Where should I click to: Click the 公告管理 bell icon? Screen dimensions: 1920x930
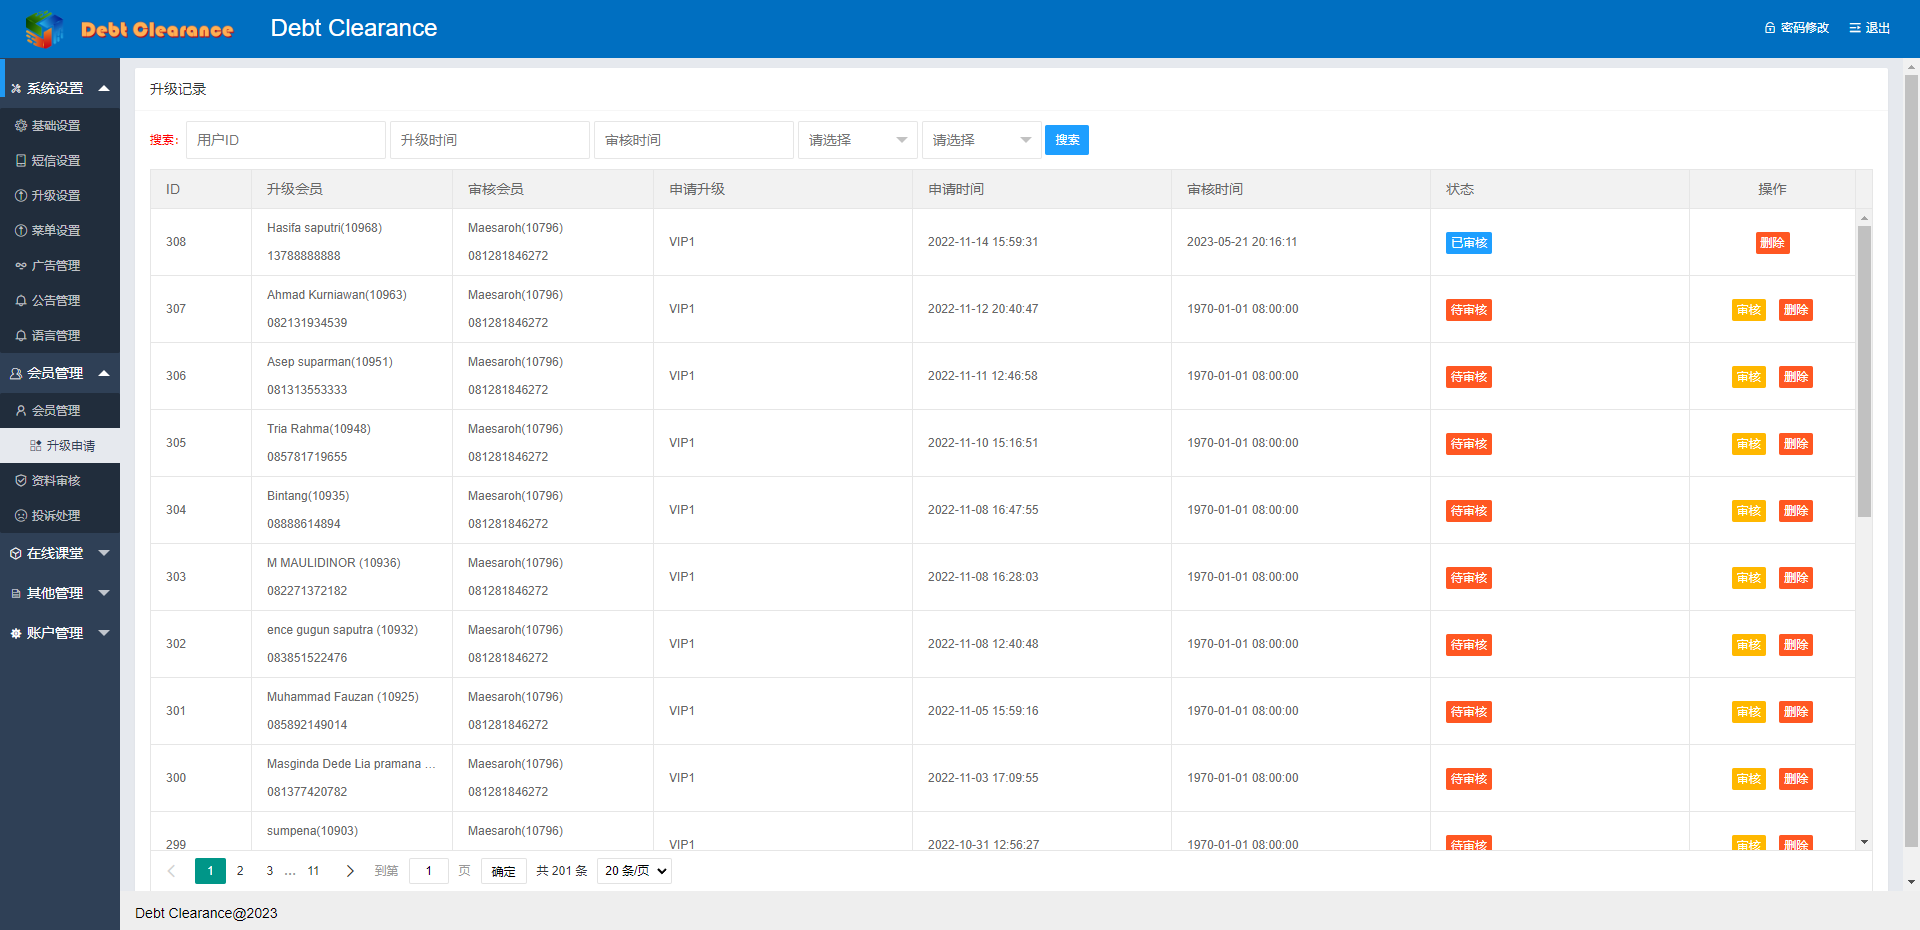[x=21, y=301]
